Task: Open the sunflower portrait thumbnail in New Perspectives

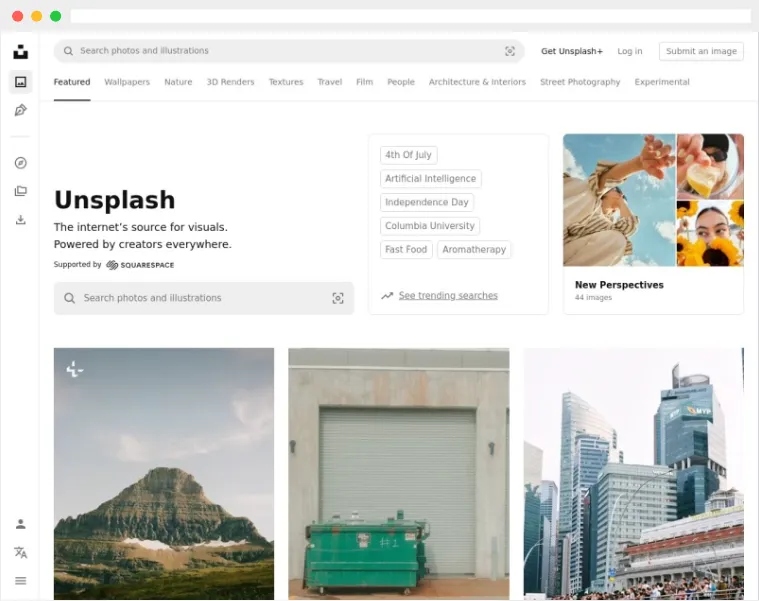Action: pyautogui.click(x=710, y=234)
